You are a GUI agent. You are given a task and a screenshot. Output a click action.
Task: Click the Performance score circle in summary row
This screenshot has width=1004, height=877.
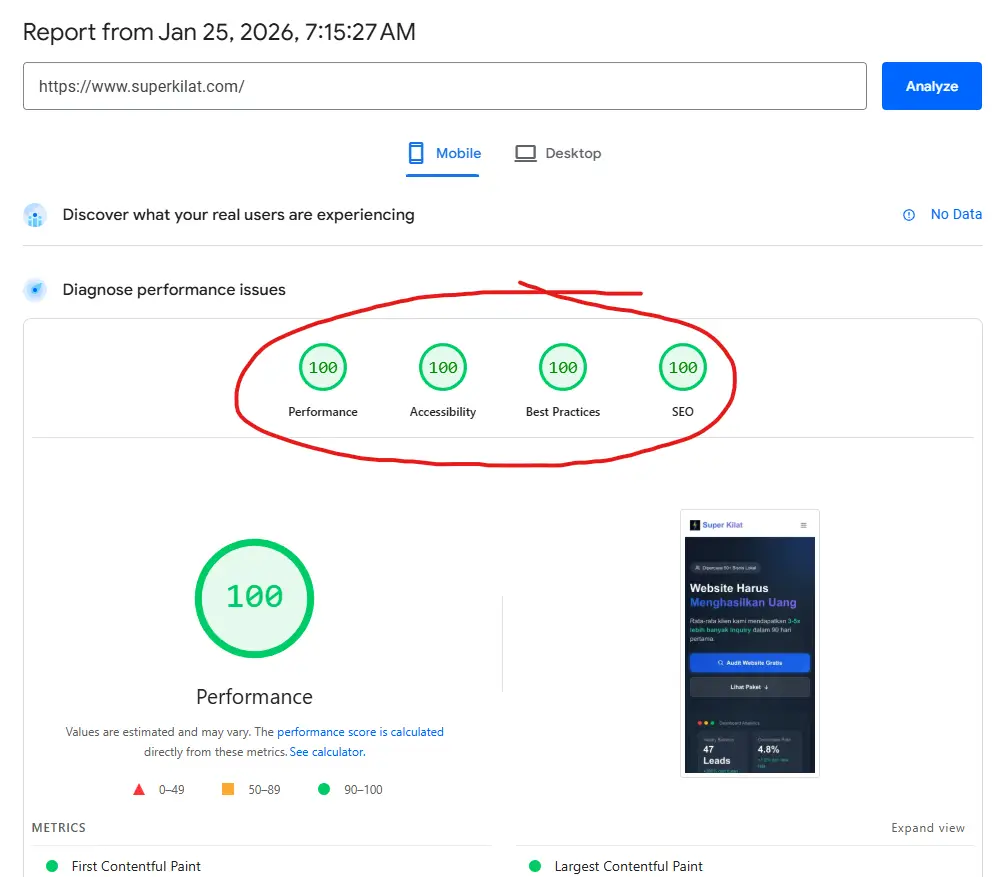322,366
